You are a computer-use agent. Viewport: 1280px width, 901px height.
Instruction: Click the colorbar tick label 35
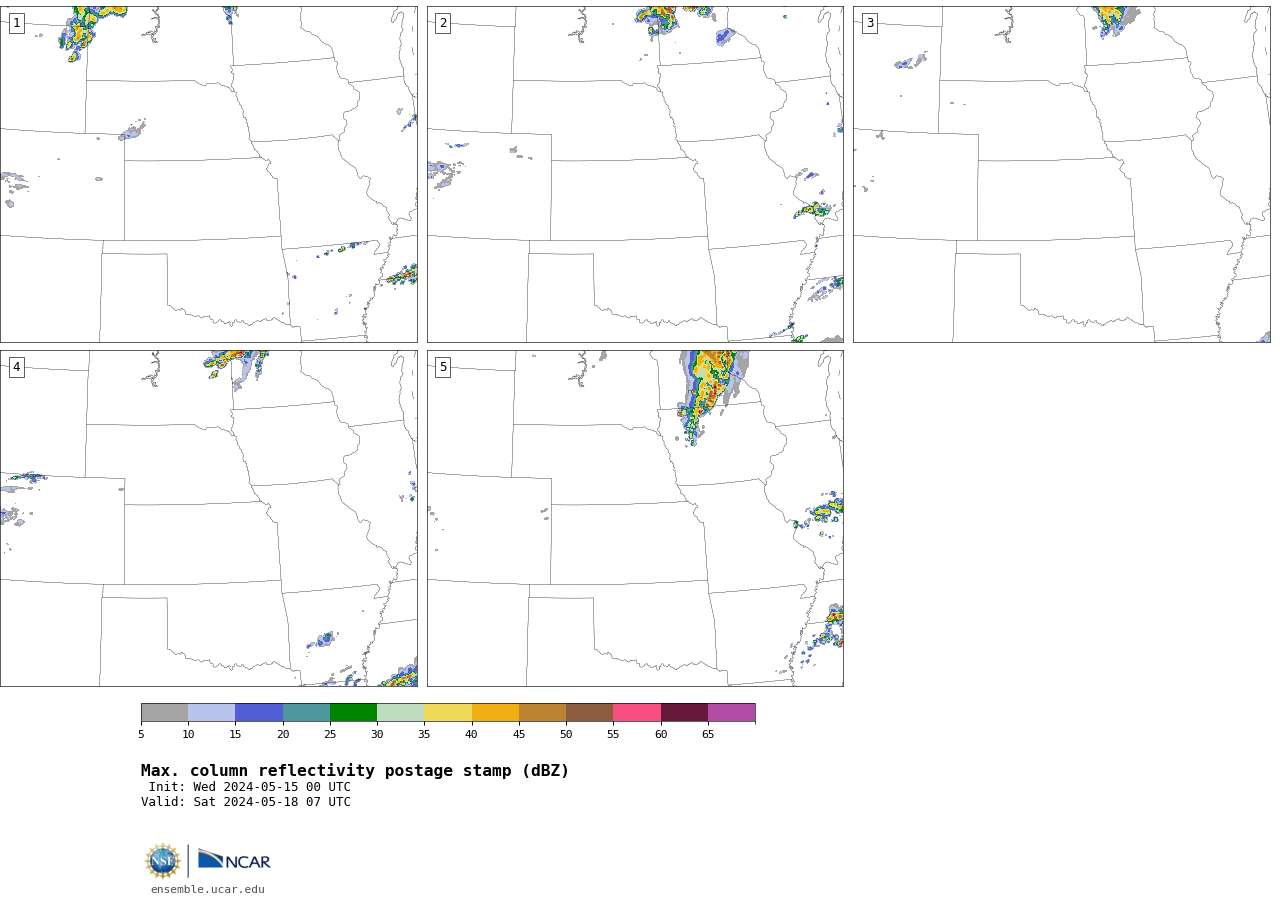[x=424, y=735]
